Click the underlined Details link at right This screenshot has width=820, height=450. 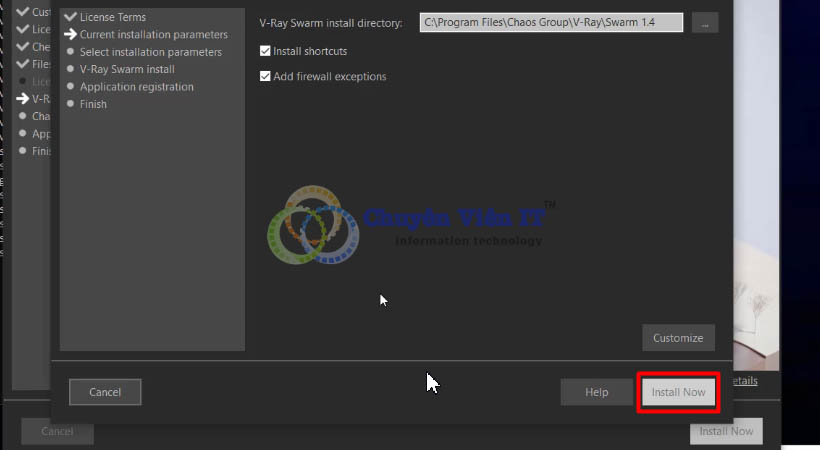[745, 381]
